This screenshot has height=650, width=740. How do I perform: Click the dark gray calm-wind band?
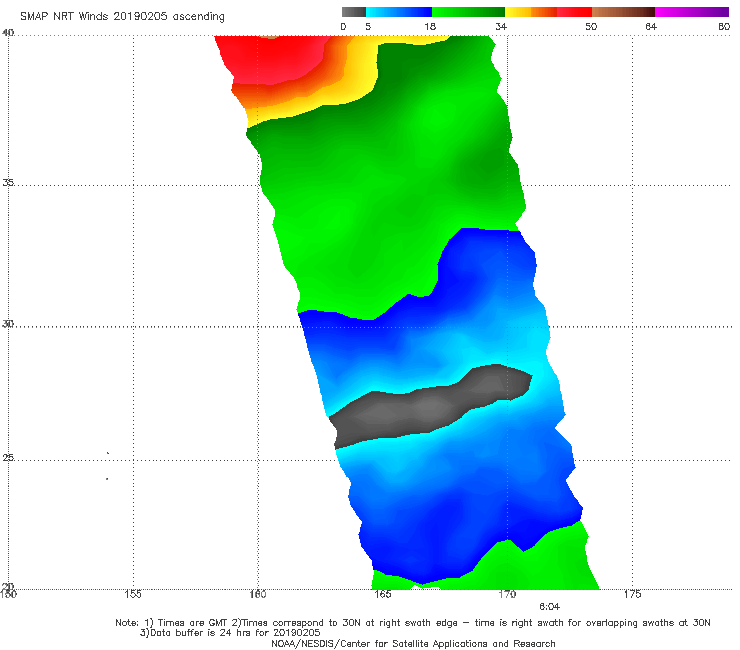[x=430, y=407]
